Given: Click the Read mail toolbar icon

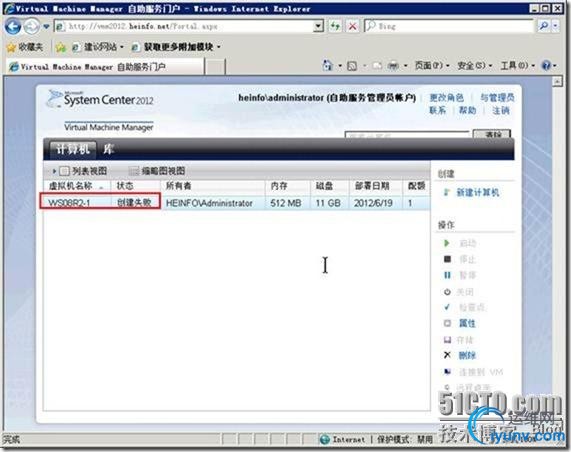Looking at the screenshot, I should (x=377, y=66).
